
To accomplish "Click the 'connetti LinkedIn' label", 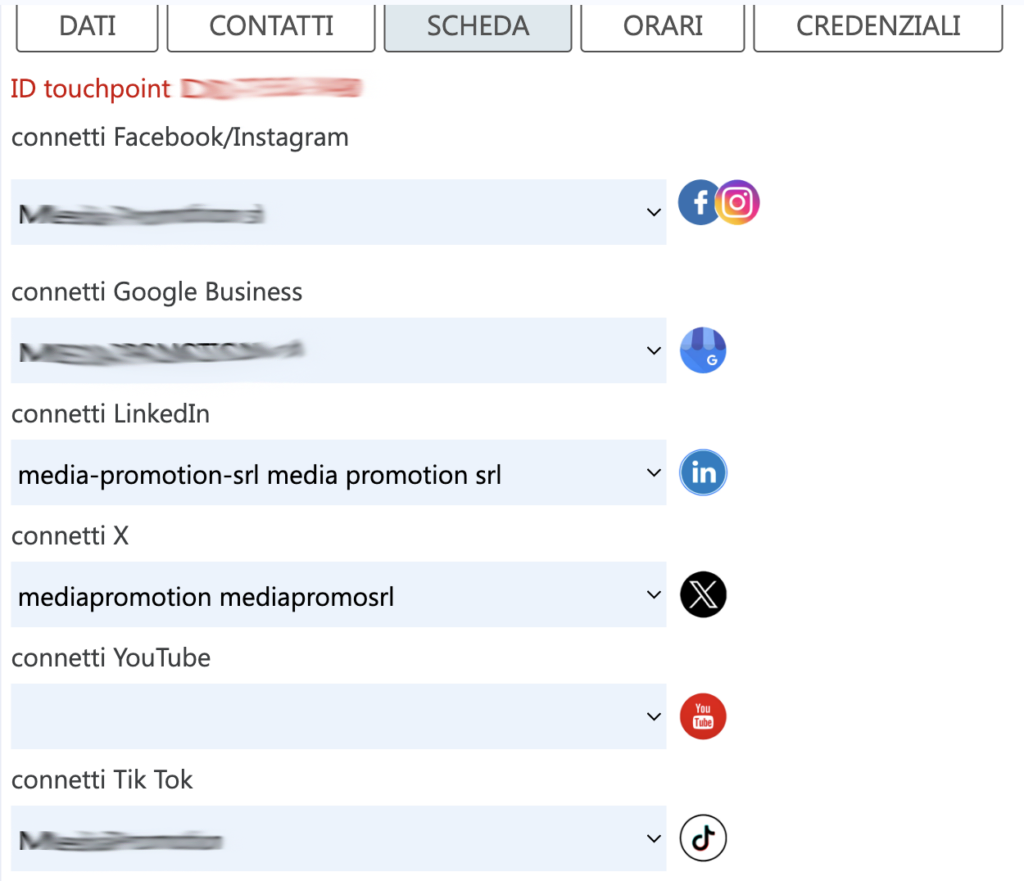I will tap(110, 414).
